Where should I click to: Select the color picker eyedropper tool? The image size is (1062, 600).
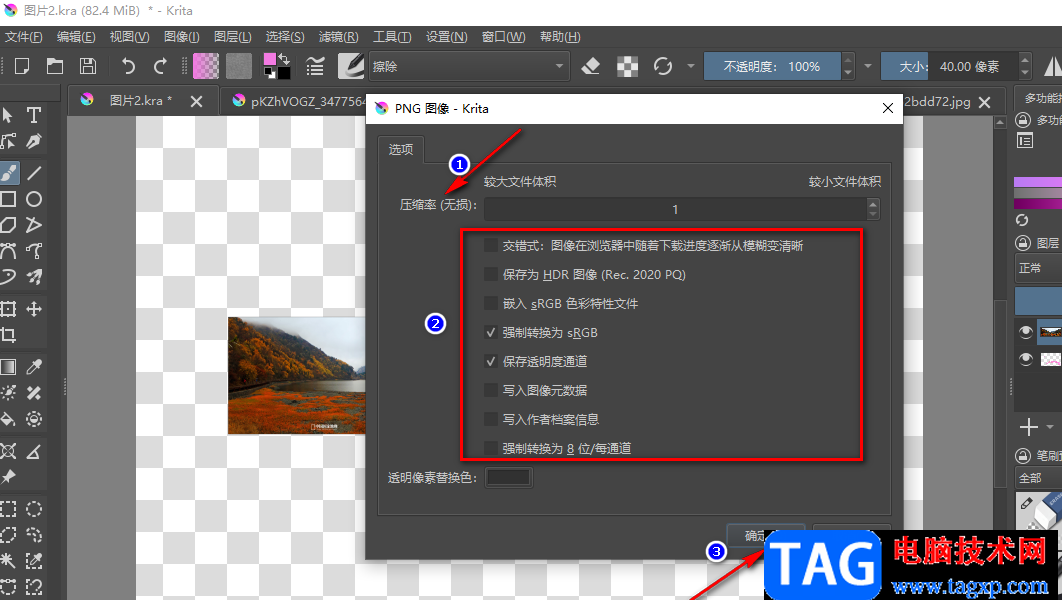33,367
